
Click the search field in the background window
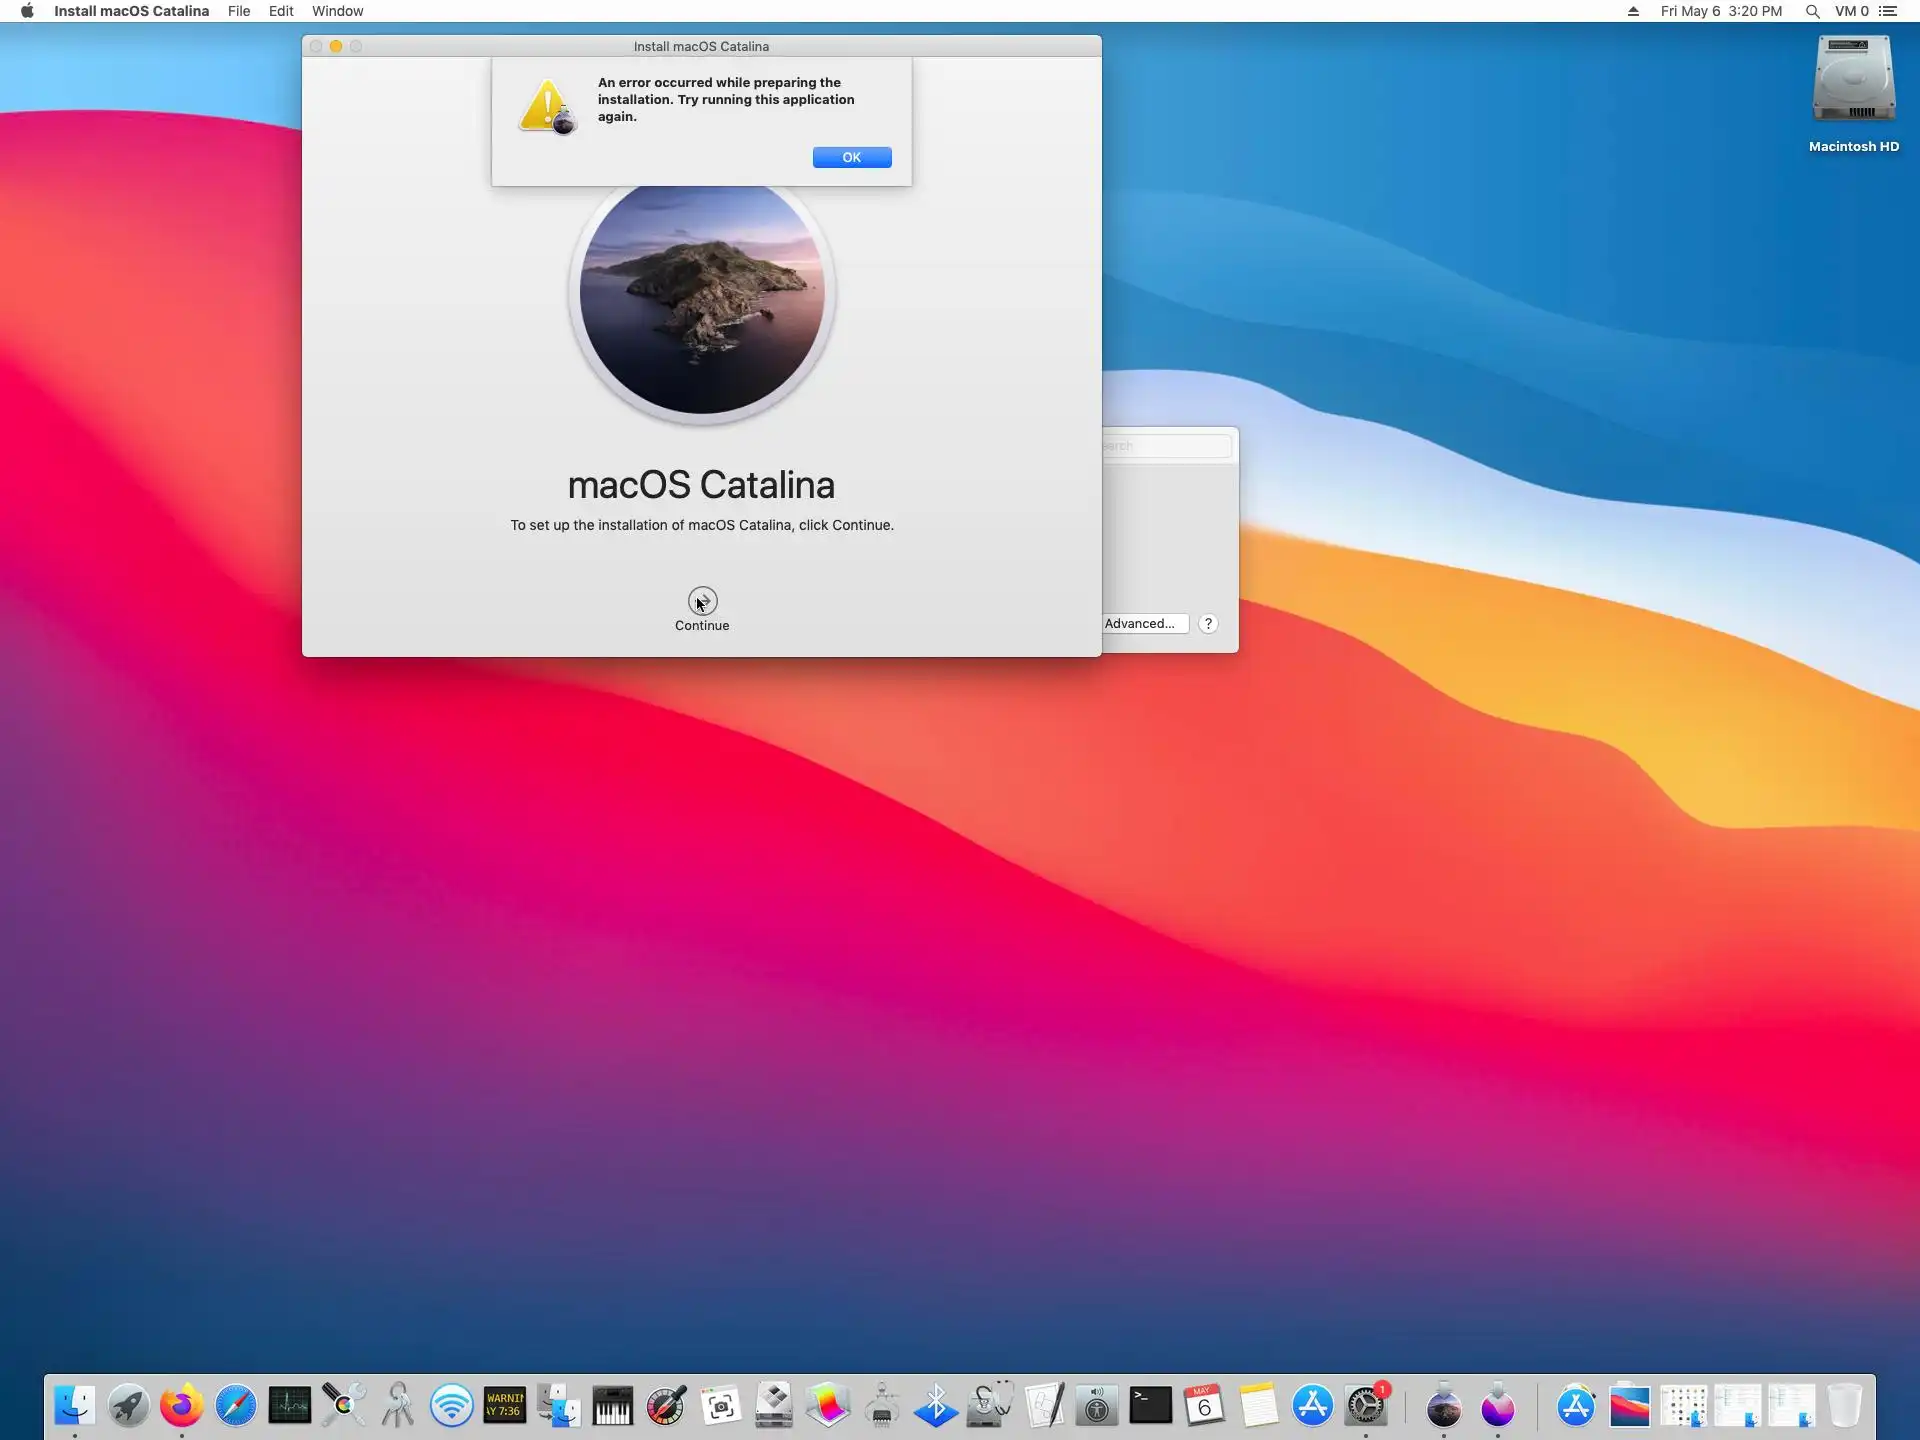coord(1168,446)
